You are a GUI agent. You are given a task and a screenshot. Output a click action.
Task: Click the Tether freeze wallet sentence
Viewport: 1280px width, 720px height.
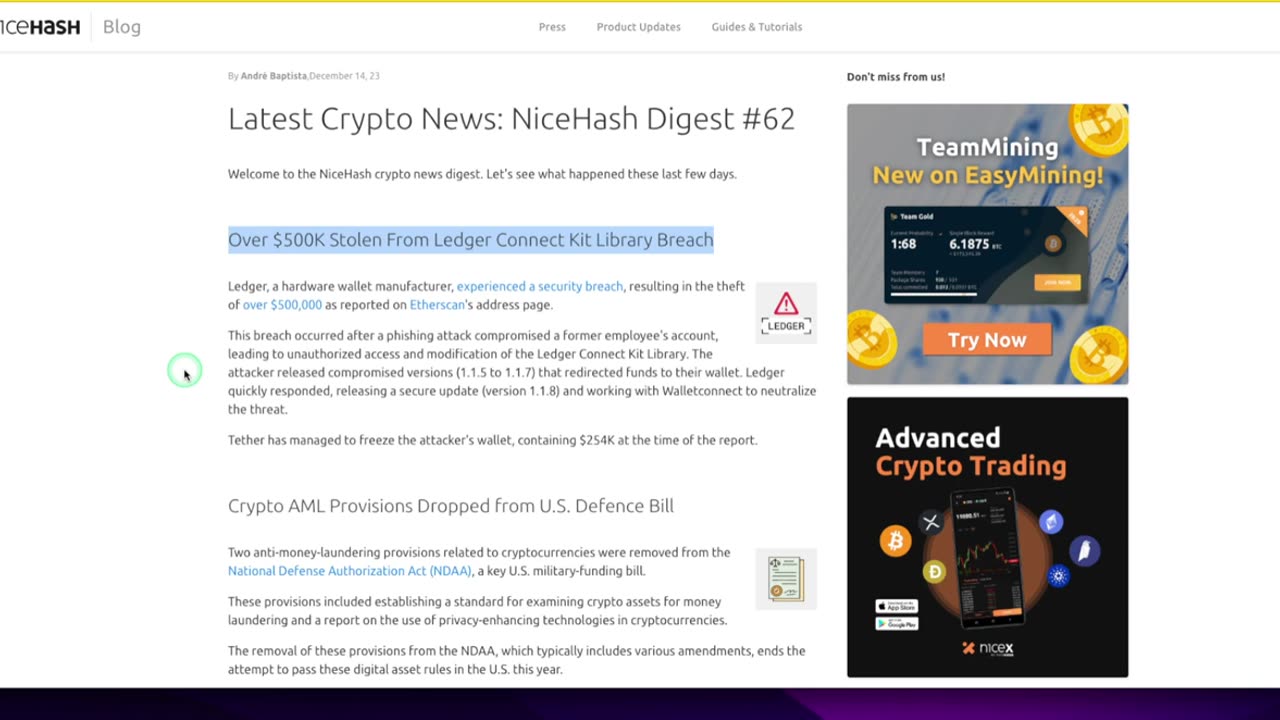pos(492,440)
